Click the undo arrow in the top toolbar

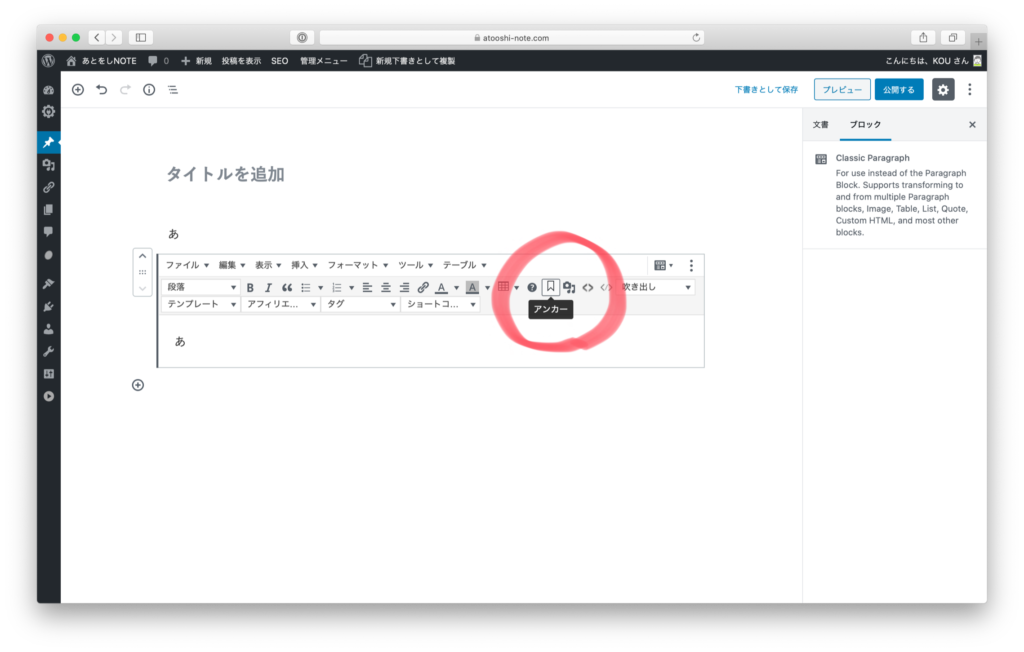tap(101, 89)
